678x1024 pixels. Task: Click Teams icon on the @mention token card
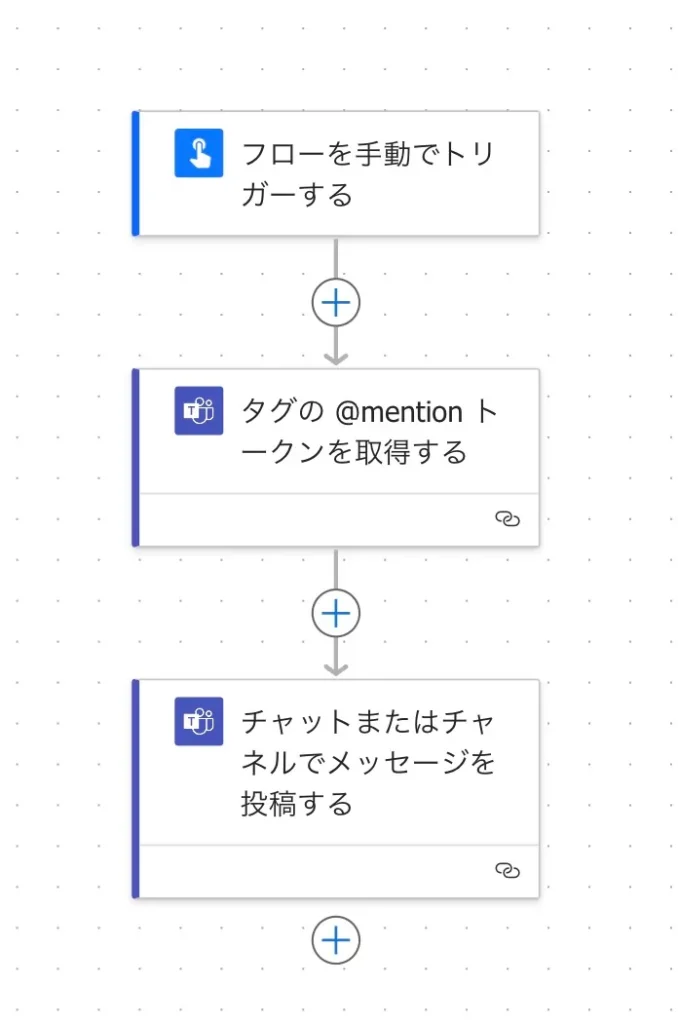click(199, 411)
